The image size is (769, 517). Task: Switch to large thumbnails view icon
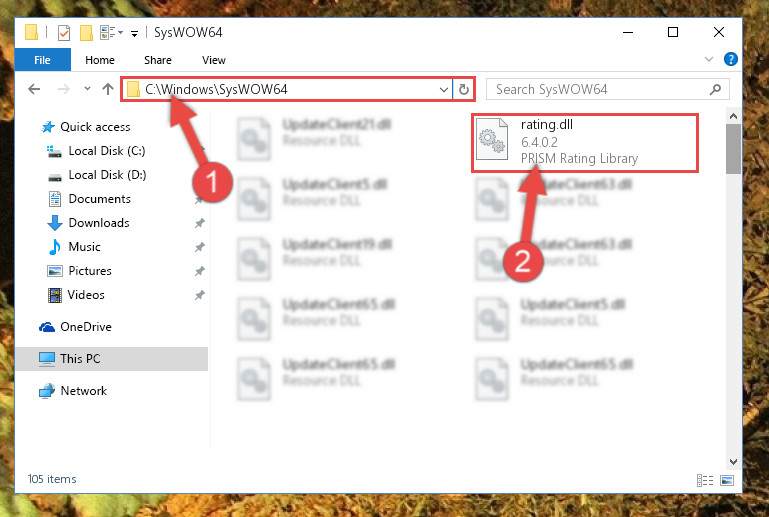(x=727, y=480)
